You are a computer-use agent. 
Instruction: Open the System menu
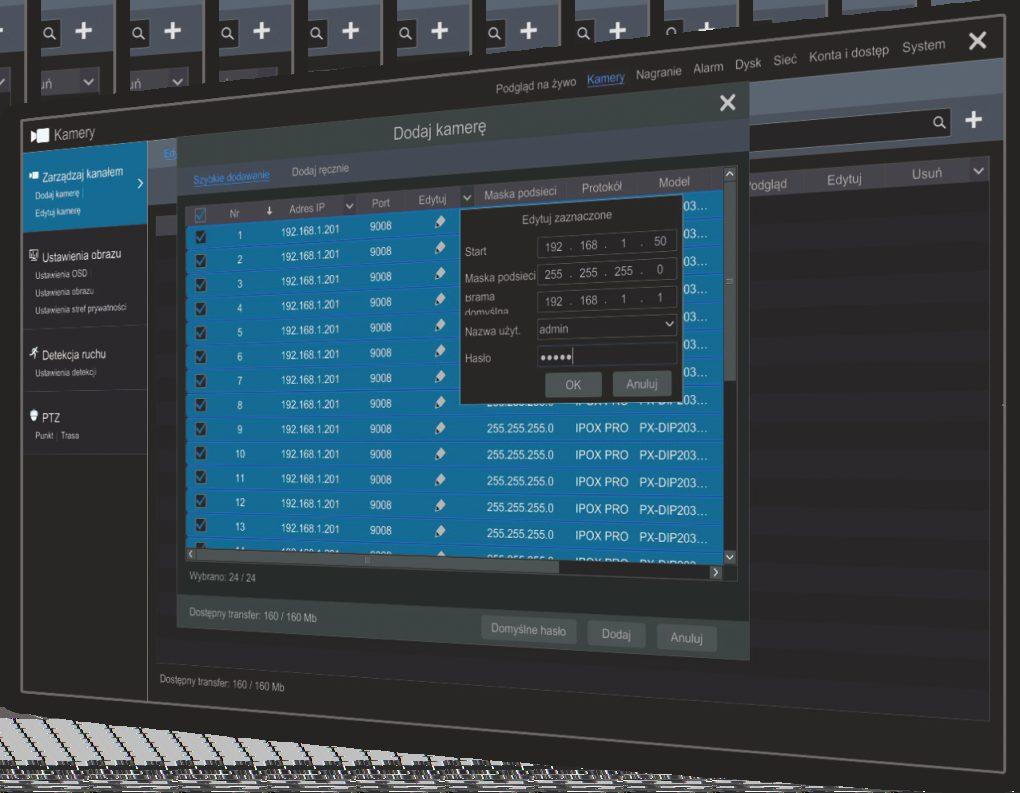[x=923, y=46]
